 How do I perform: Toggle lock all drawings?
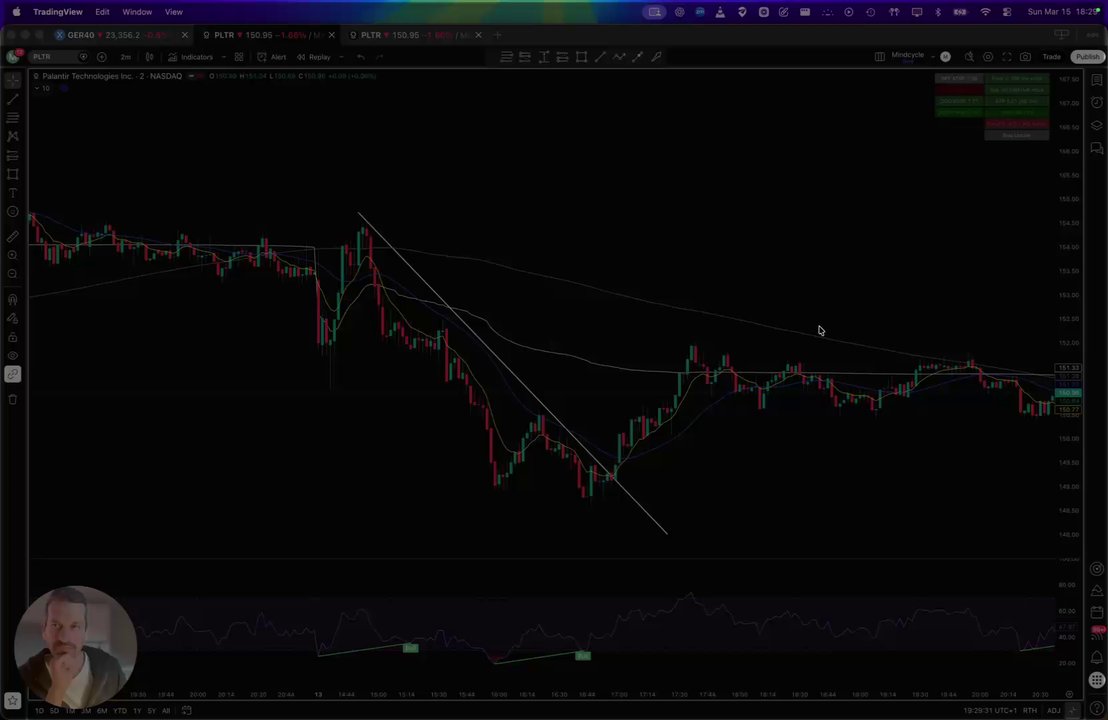pyautogui.click(x=13, y=337)
